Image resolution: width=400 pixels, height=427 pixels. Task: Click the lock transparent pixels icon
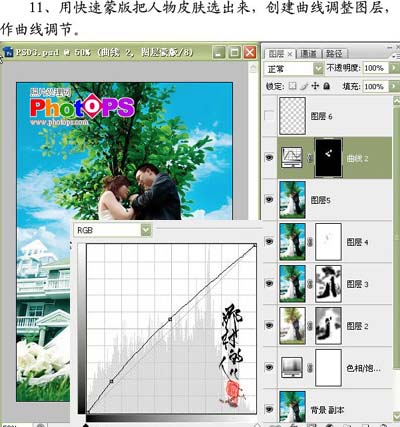tap(292, 86)
